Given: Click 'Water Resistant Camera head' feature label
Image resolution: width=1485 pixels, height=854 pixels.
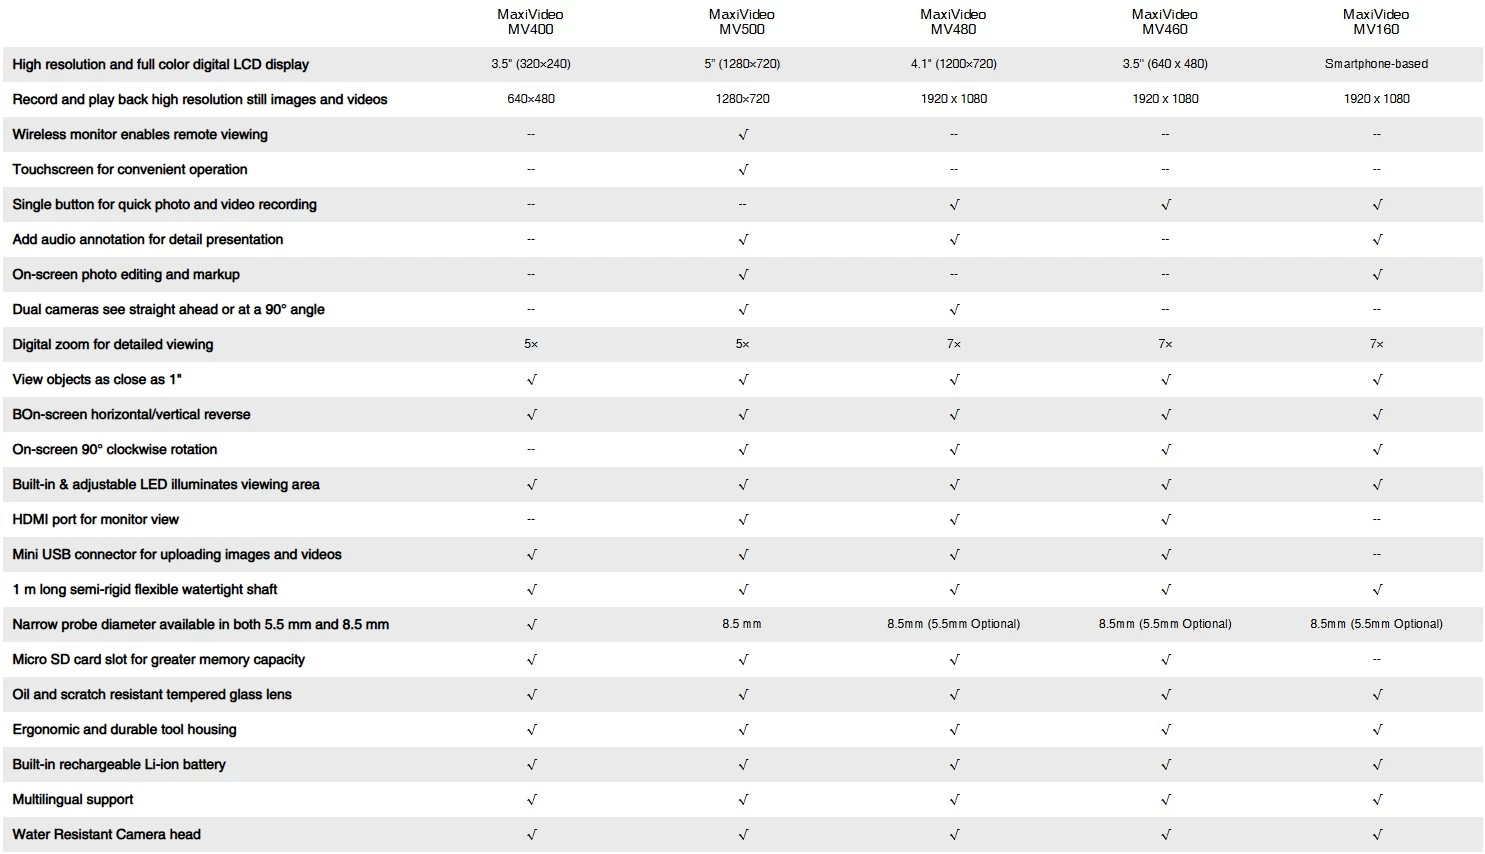Looking at the screenshot, I should (x=106, y=834).
